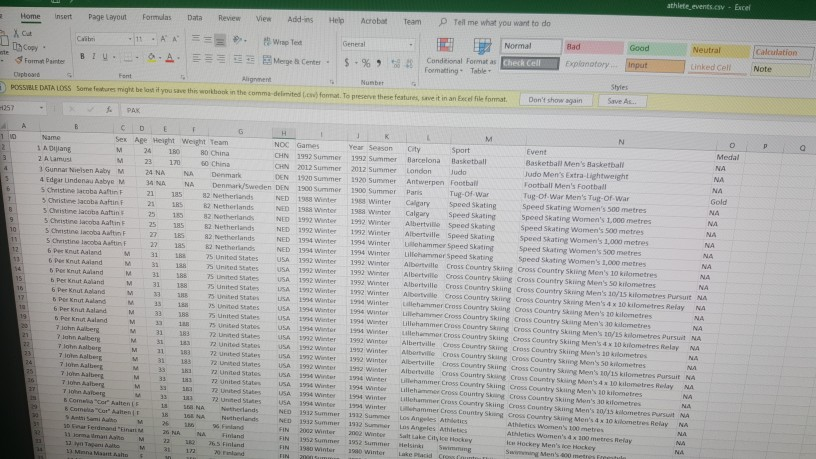Expand the Number dialog launcher
Screen dimensions: 816x459
click(414, 83)
